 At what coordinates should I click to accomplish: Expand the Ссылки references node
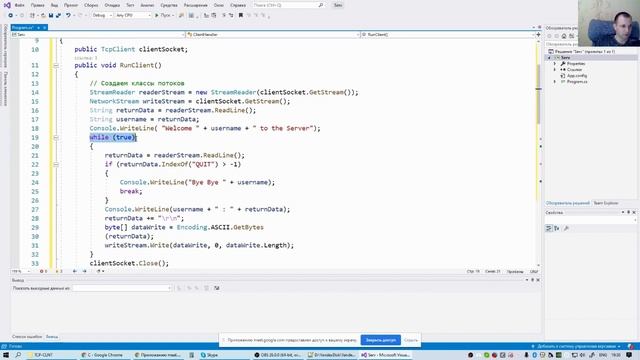pyautogui.click(x=555, y=70)
